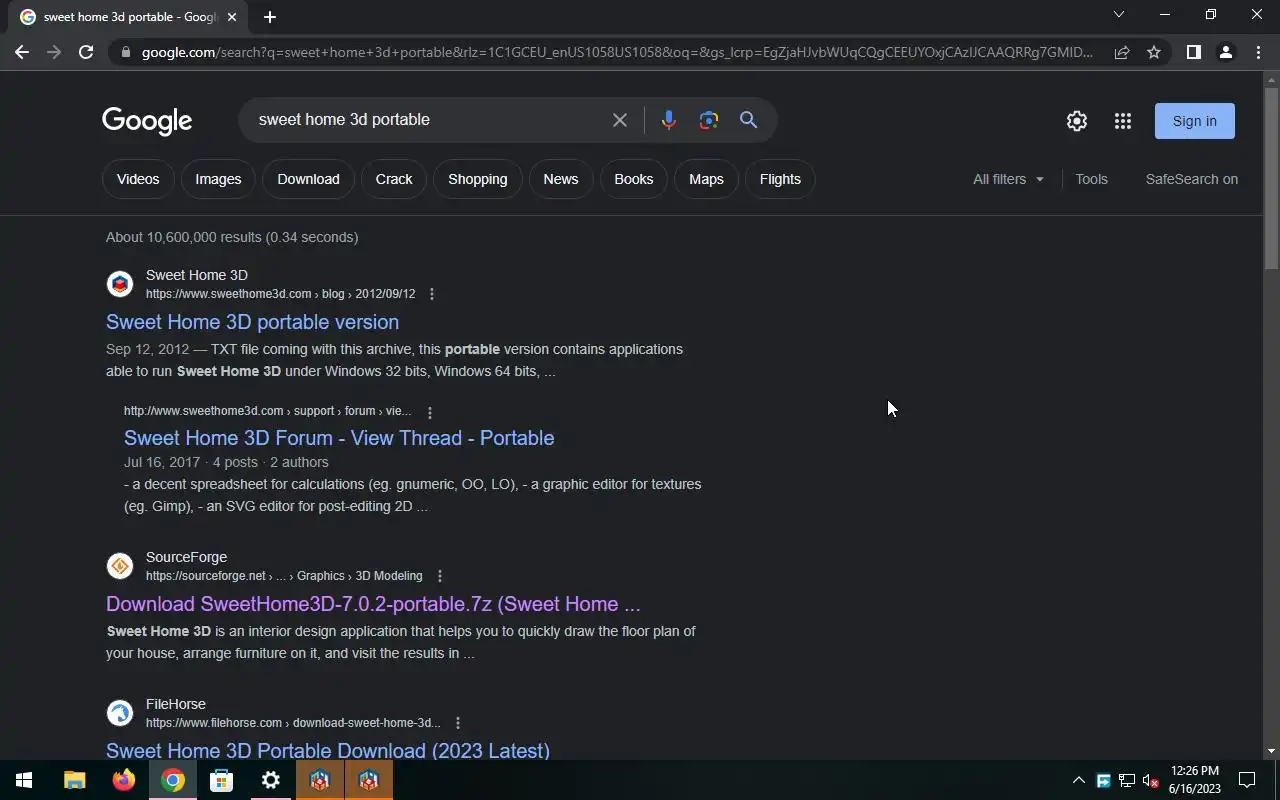Bookmark this tab with the star icon
Screen dimensions: 1280x800
coord(1154,52)
